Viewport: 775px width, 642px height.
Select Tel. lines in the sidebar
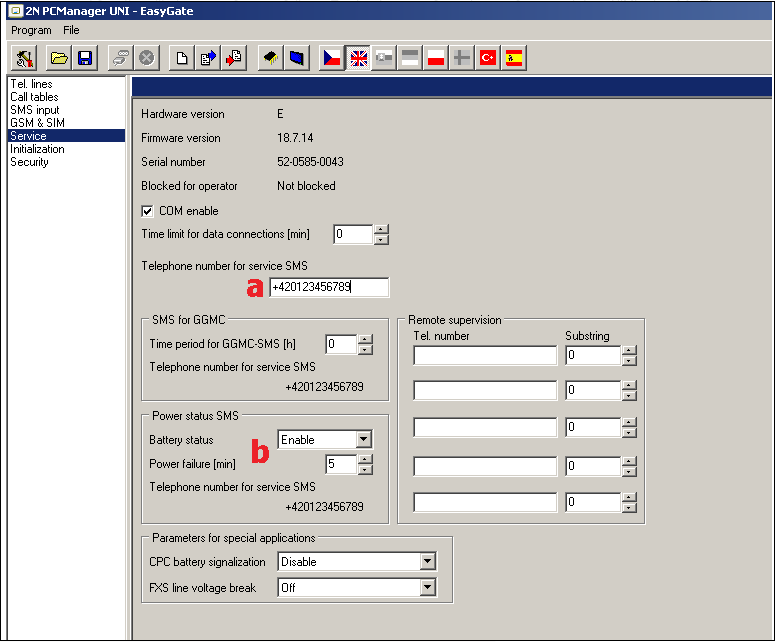pos(31,84)
